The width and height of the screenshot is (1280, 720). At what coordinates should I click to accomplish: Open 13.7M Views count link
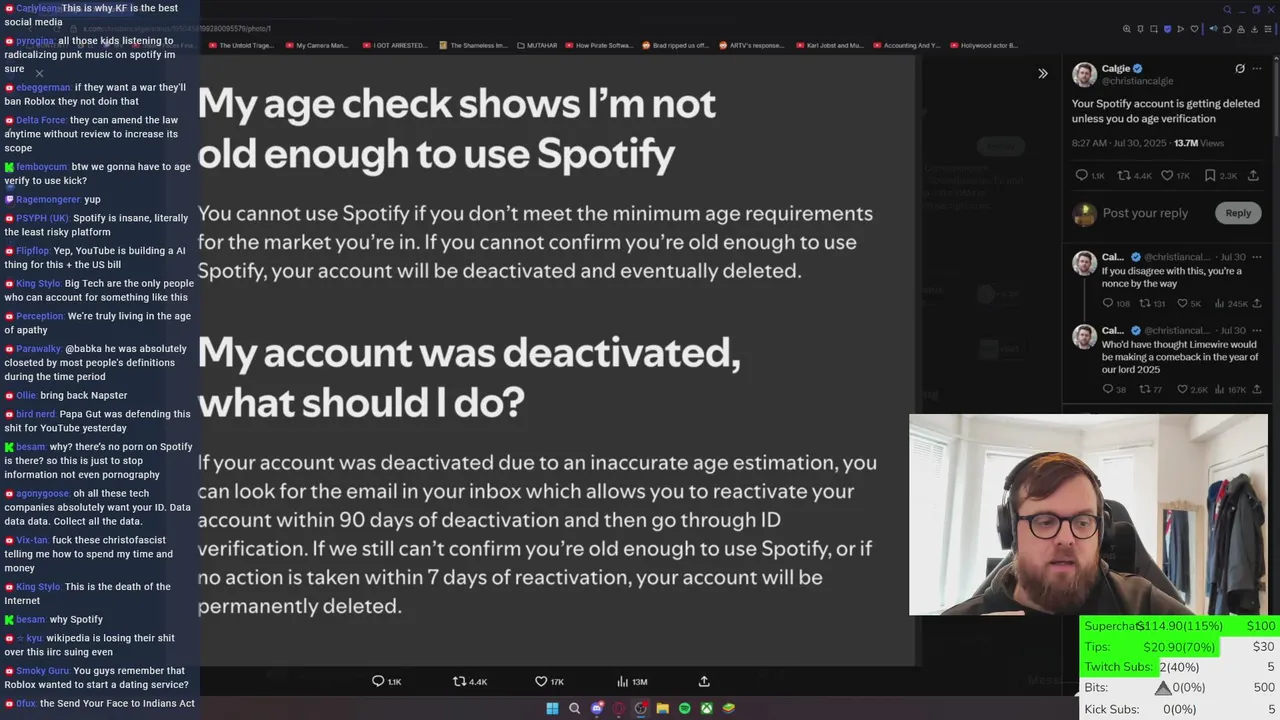pos(1198,143)
